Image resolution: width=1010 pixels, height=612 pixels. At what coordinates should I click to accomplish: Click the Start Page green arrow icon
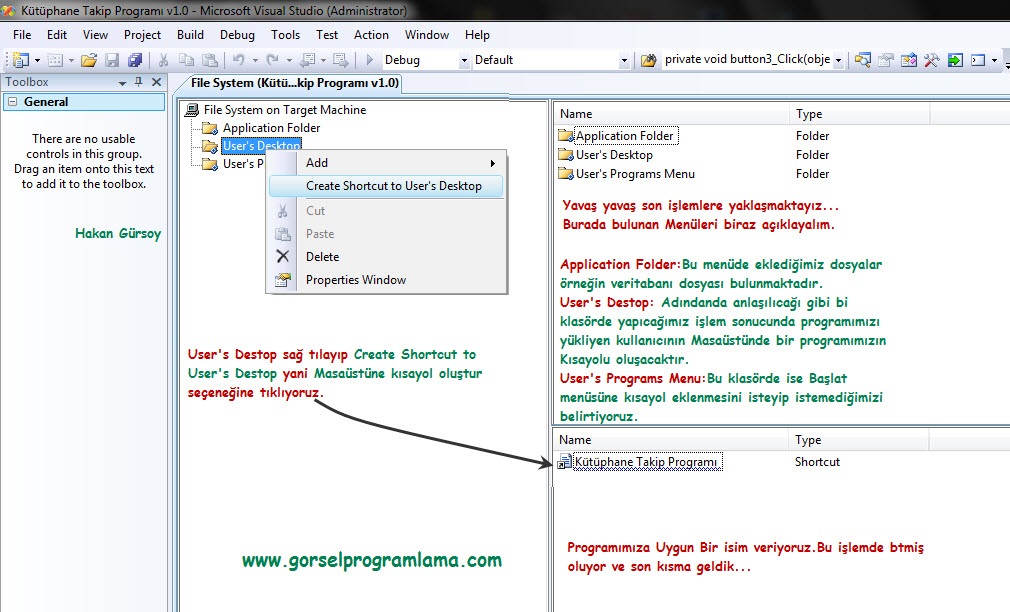[x=955, y=60]
